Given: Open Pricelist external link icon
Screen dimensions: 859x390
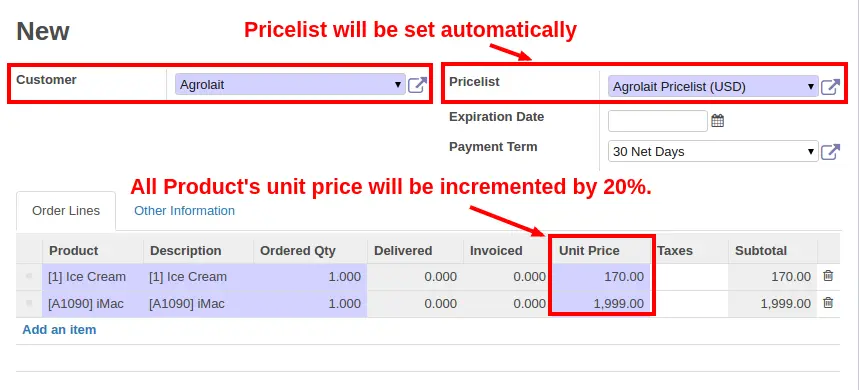Looking at the screenshot, I should (x=830, y=87).
